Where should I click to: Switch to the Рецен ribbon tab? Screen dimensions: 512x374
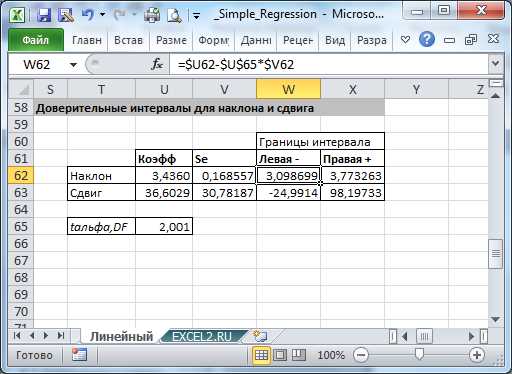click(x=298, y=40)
